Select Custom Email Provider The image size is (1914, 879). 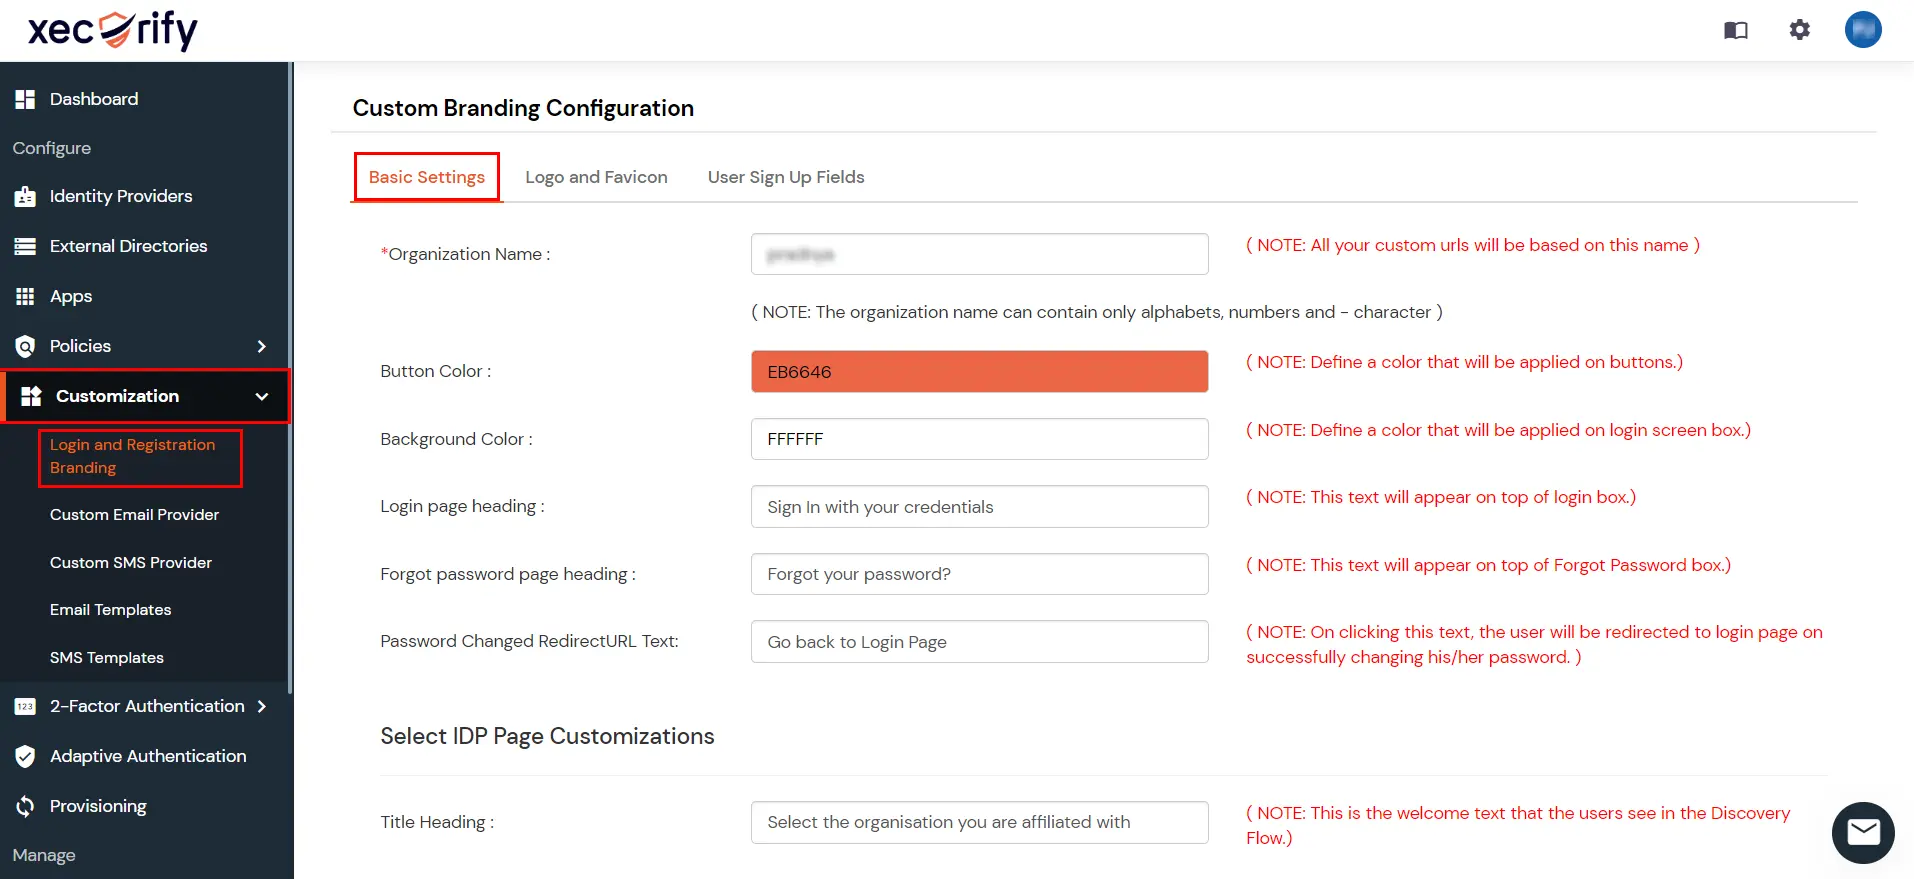click(x=134, y=514)
